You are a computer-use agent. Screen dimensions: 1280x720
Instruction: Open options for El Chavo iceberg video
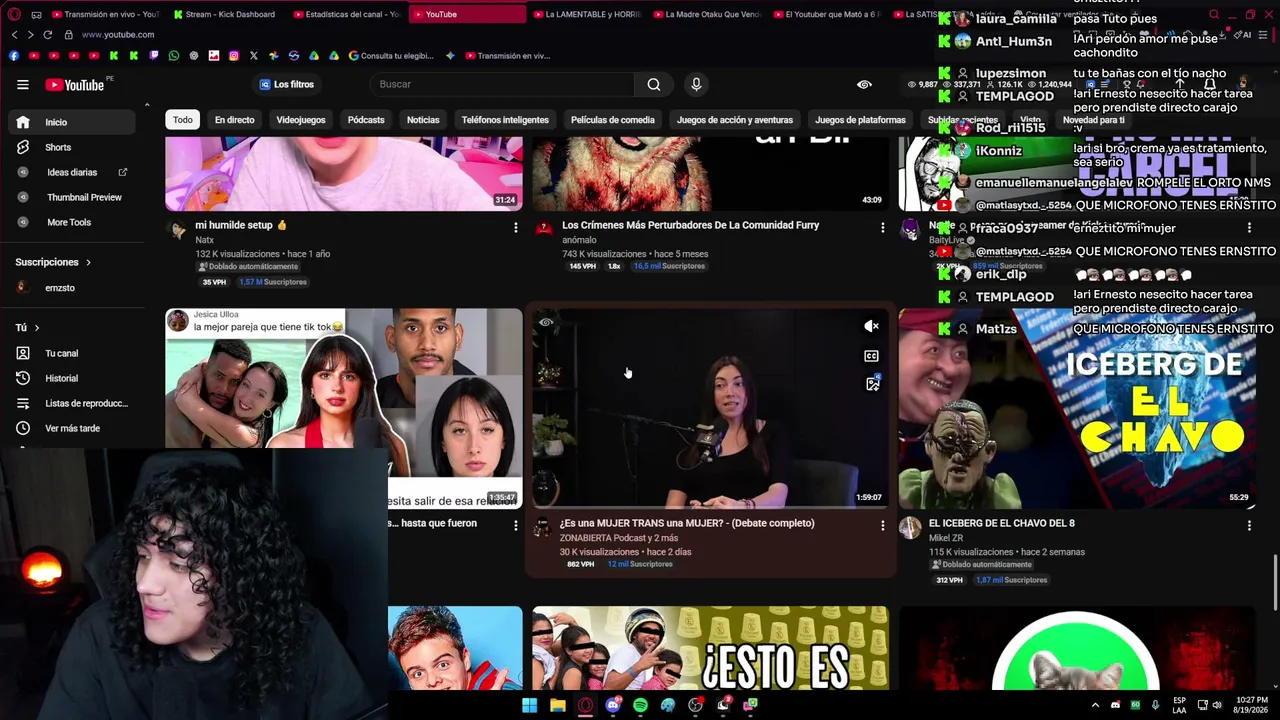(x=1249, y=525)
